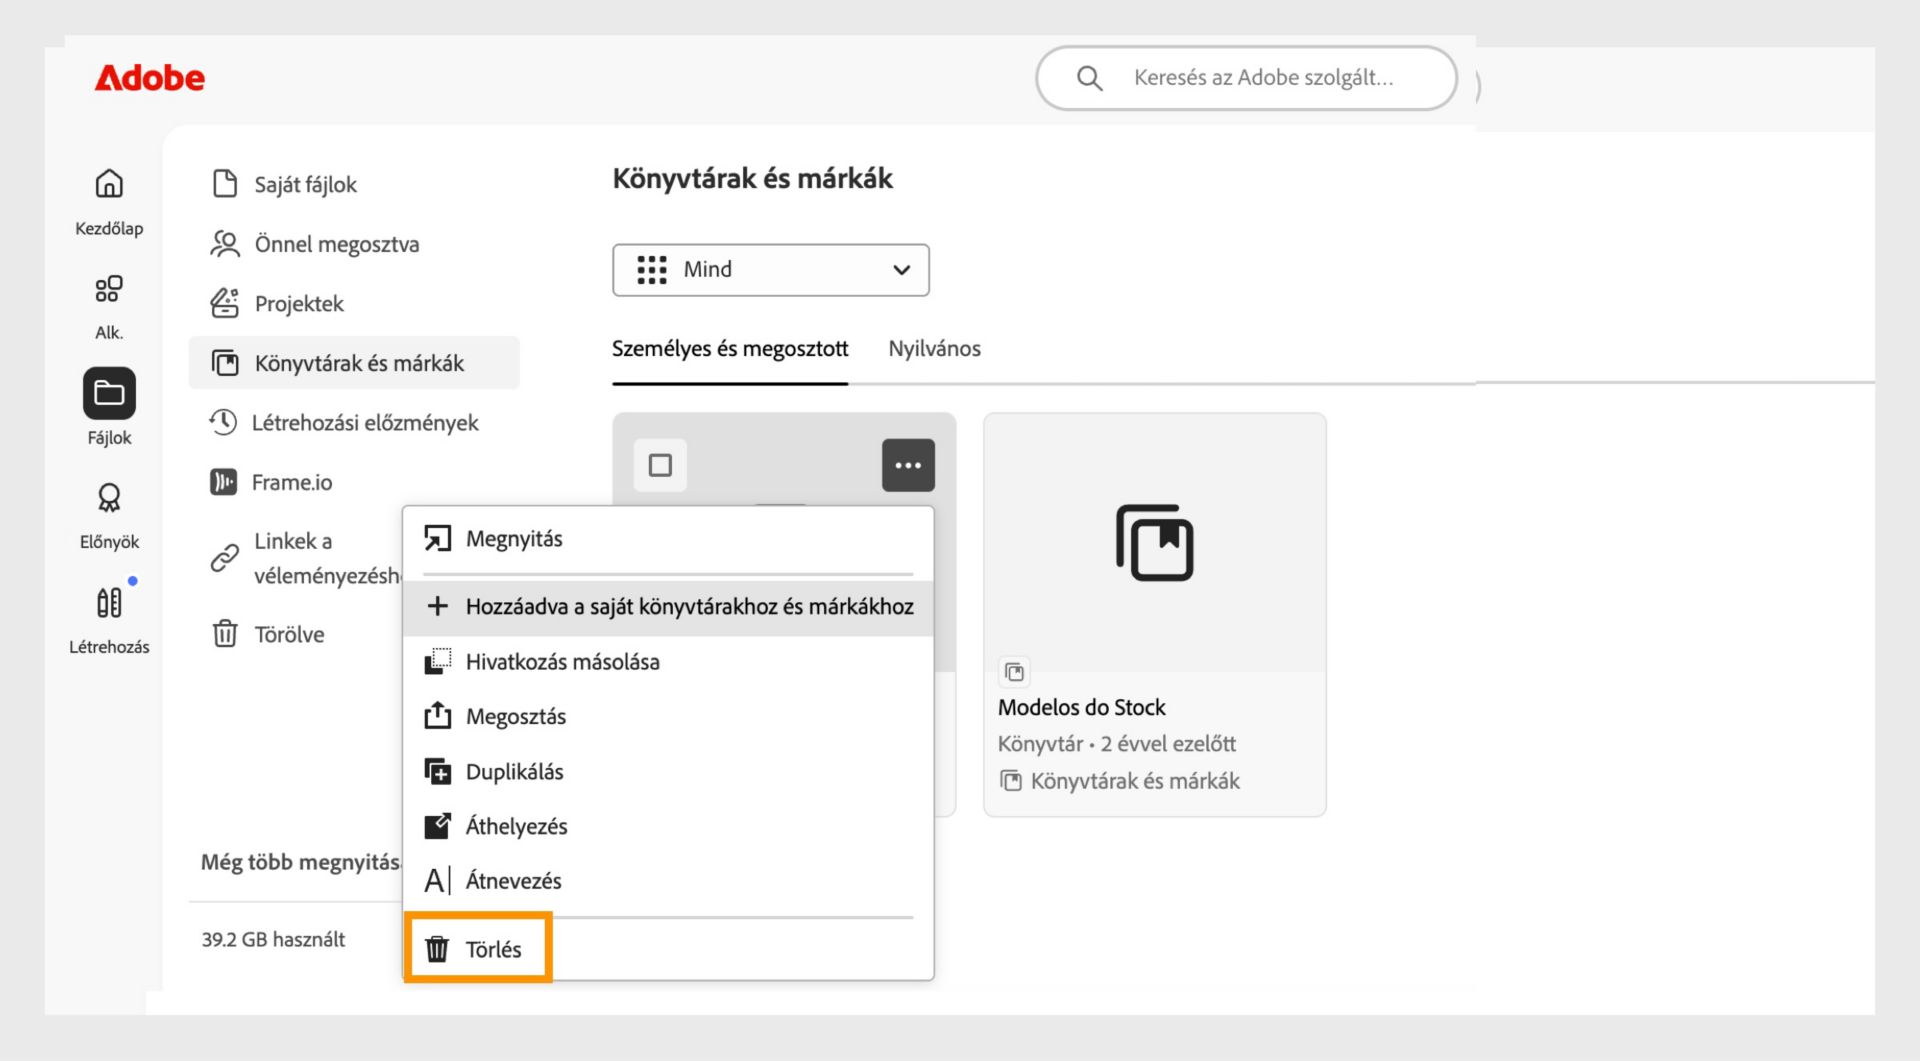Image resolution: width=1920 pixels, height=1061 pixels.
Task: Click Könyvtárak és márkák label on Modelos card
Action: pos(1135,781)
